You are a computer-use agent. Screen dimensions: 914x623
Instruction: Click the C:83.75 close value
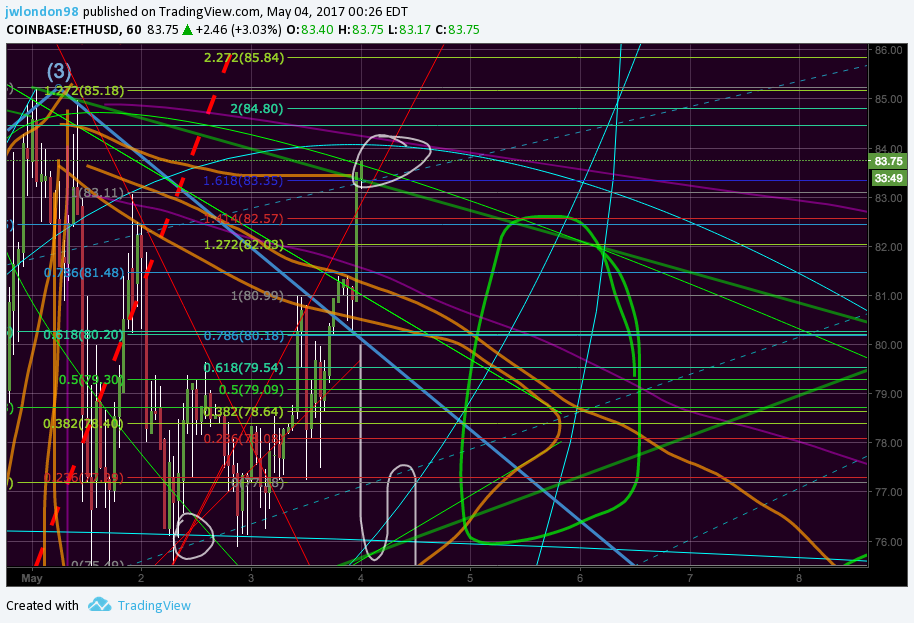pos(458,30)
